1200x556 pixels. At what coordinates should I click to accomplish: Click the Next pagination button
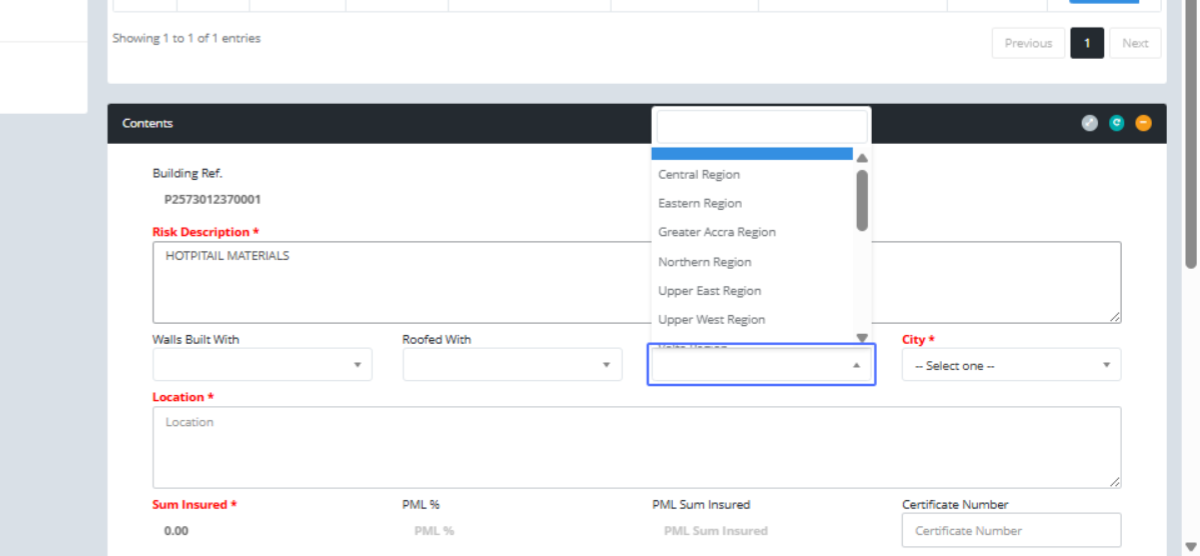point(1135,43)
